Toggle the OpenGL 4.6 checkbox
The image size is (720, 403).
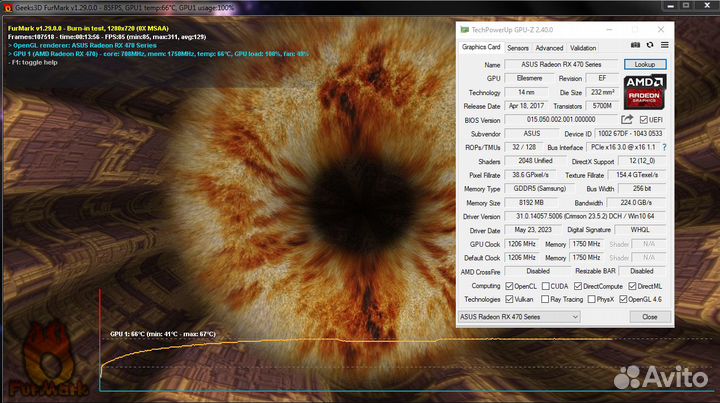(x=623, y=299)
